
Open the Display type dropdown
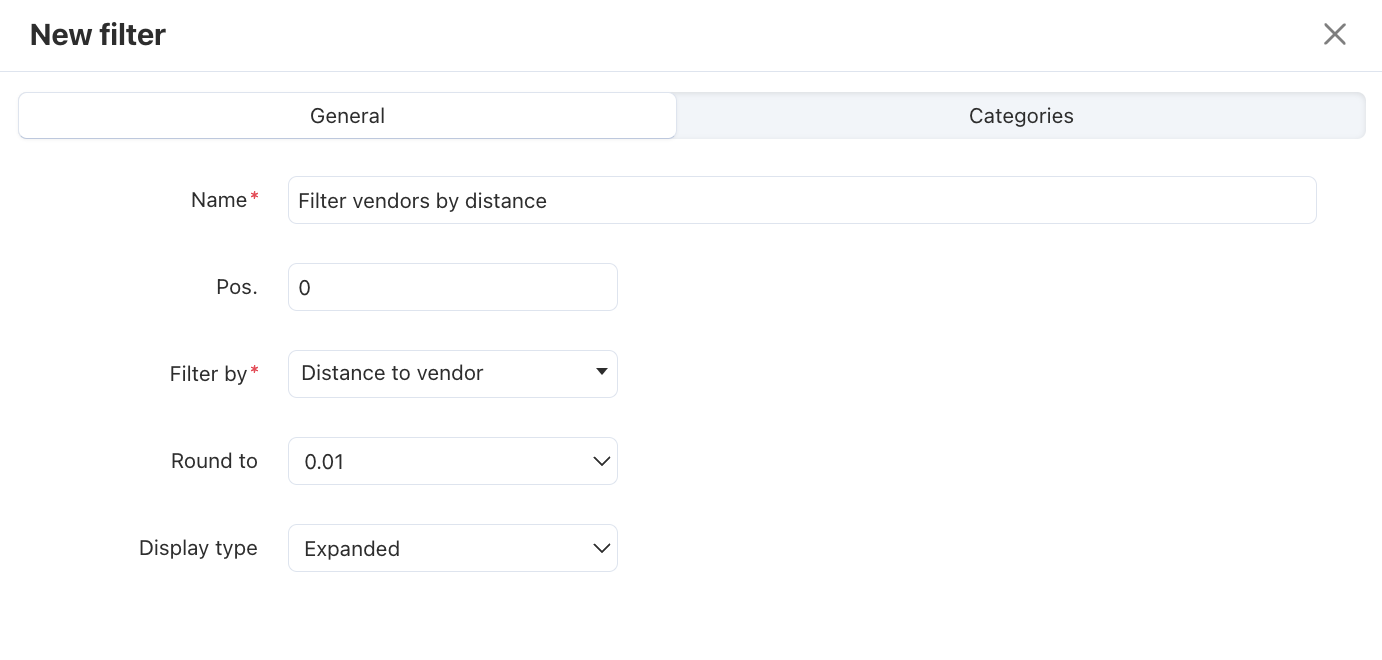pos(453,548)
